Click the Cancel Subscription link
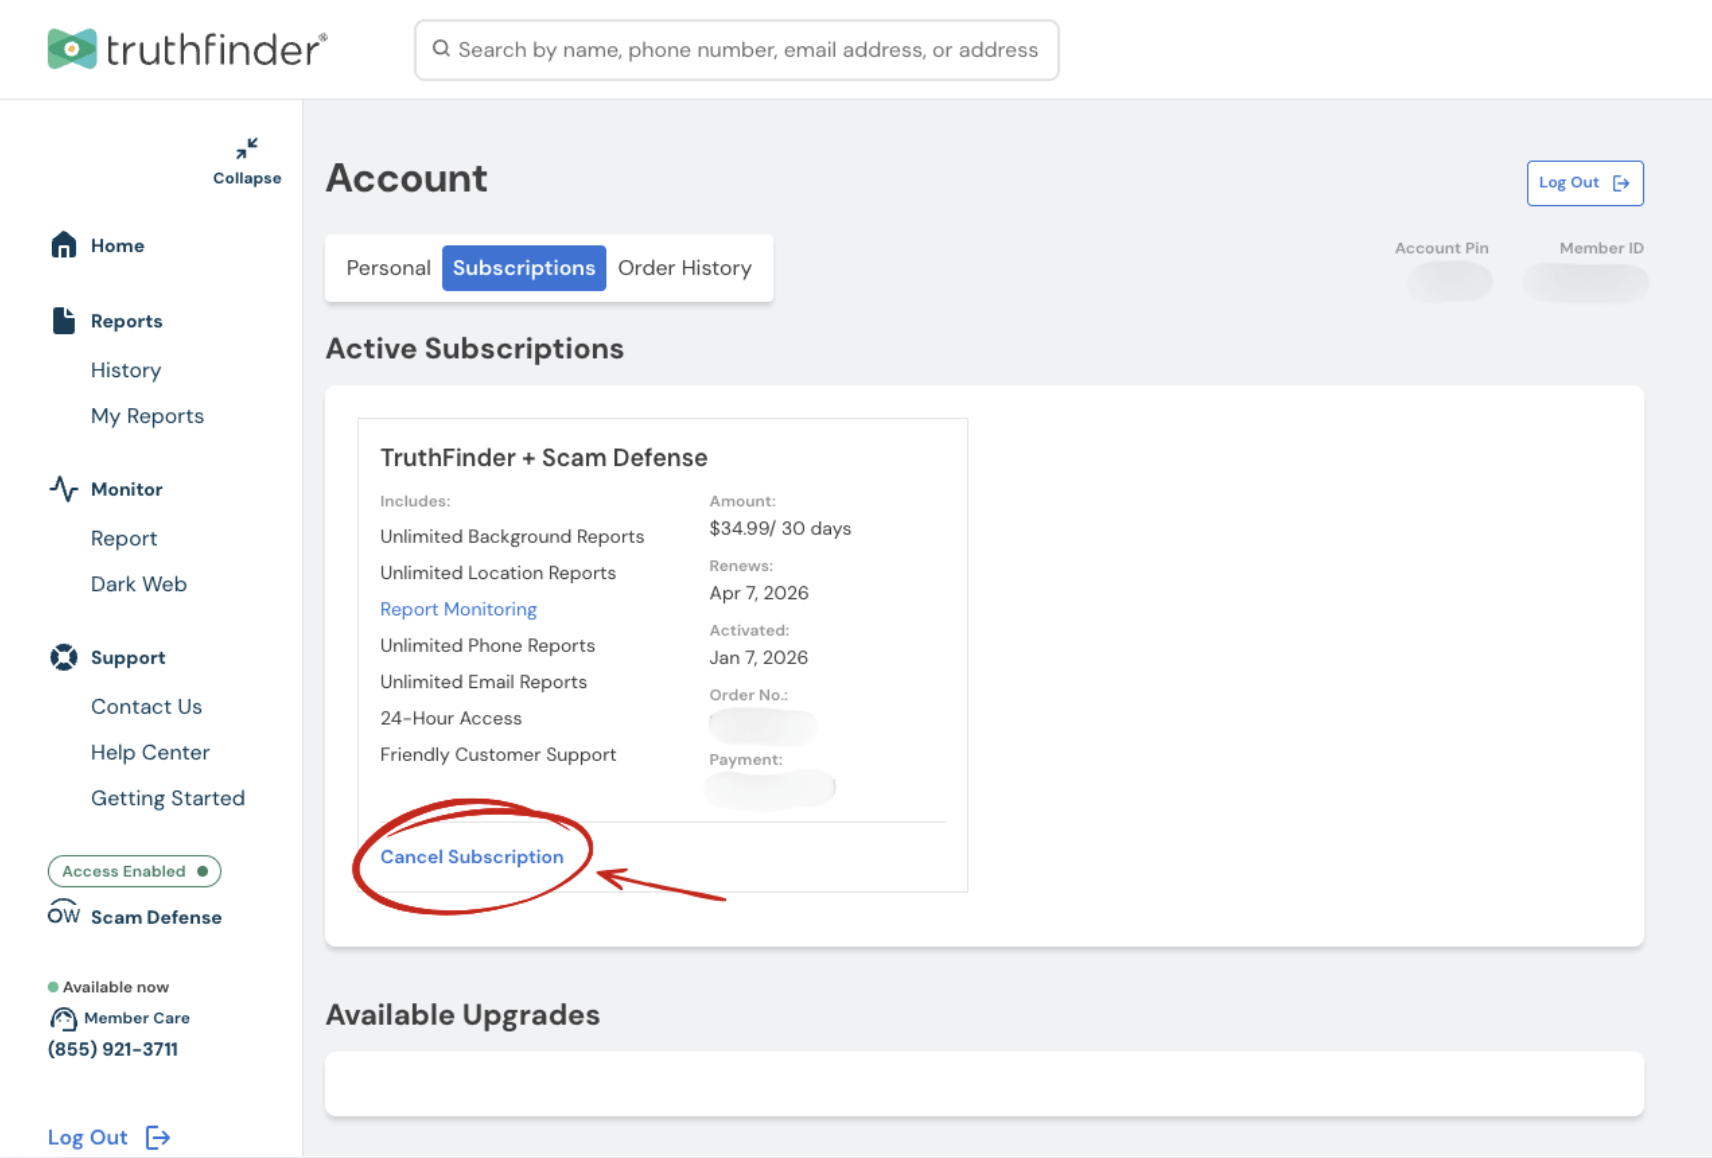Screen dimensions: 1712x1158 pos(472,857)
